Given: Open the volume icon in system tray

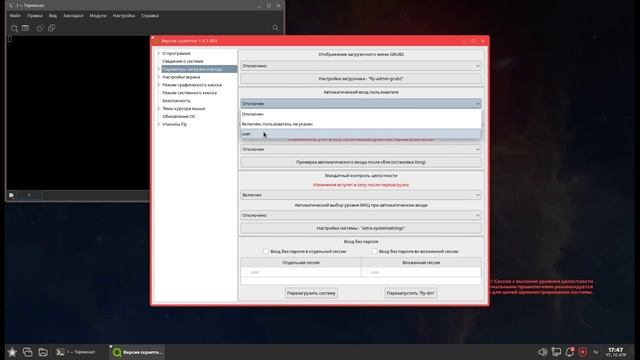Looking at the screenshot, I should click(x=542, y=352).
